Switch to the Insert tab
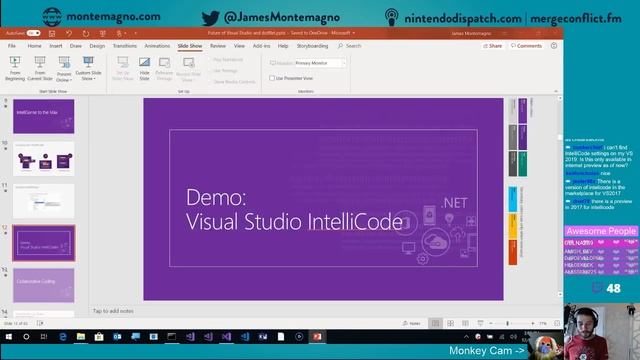The image size is (640, 360). click(x=56, y=46)
